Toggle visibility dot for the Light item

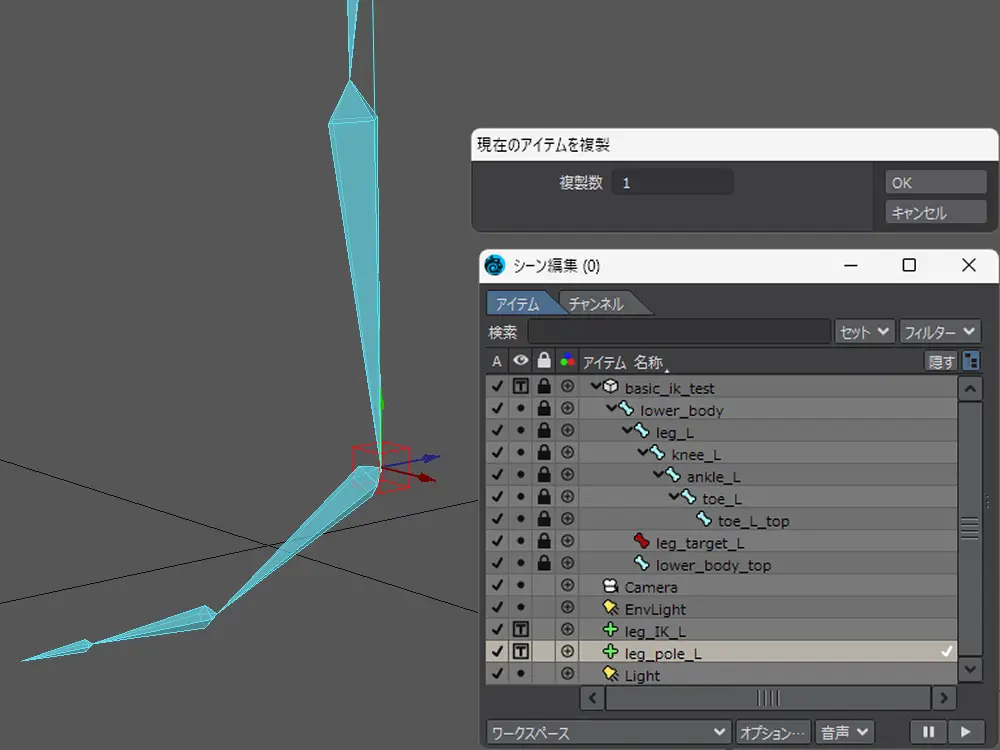click(520, 675)
